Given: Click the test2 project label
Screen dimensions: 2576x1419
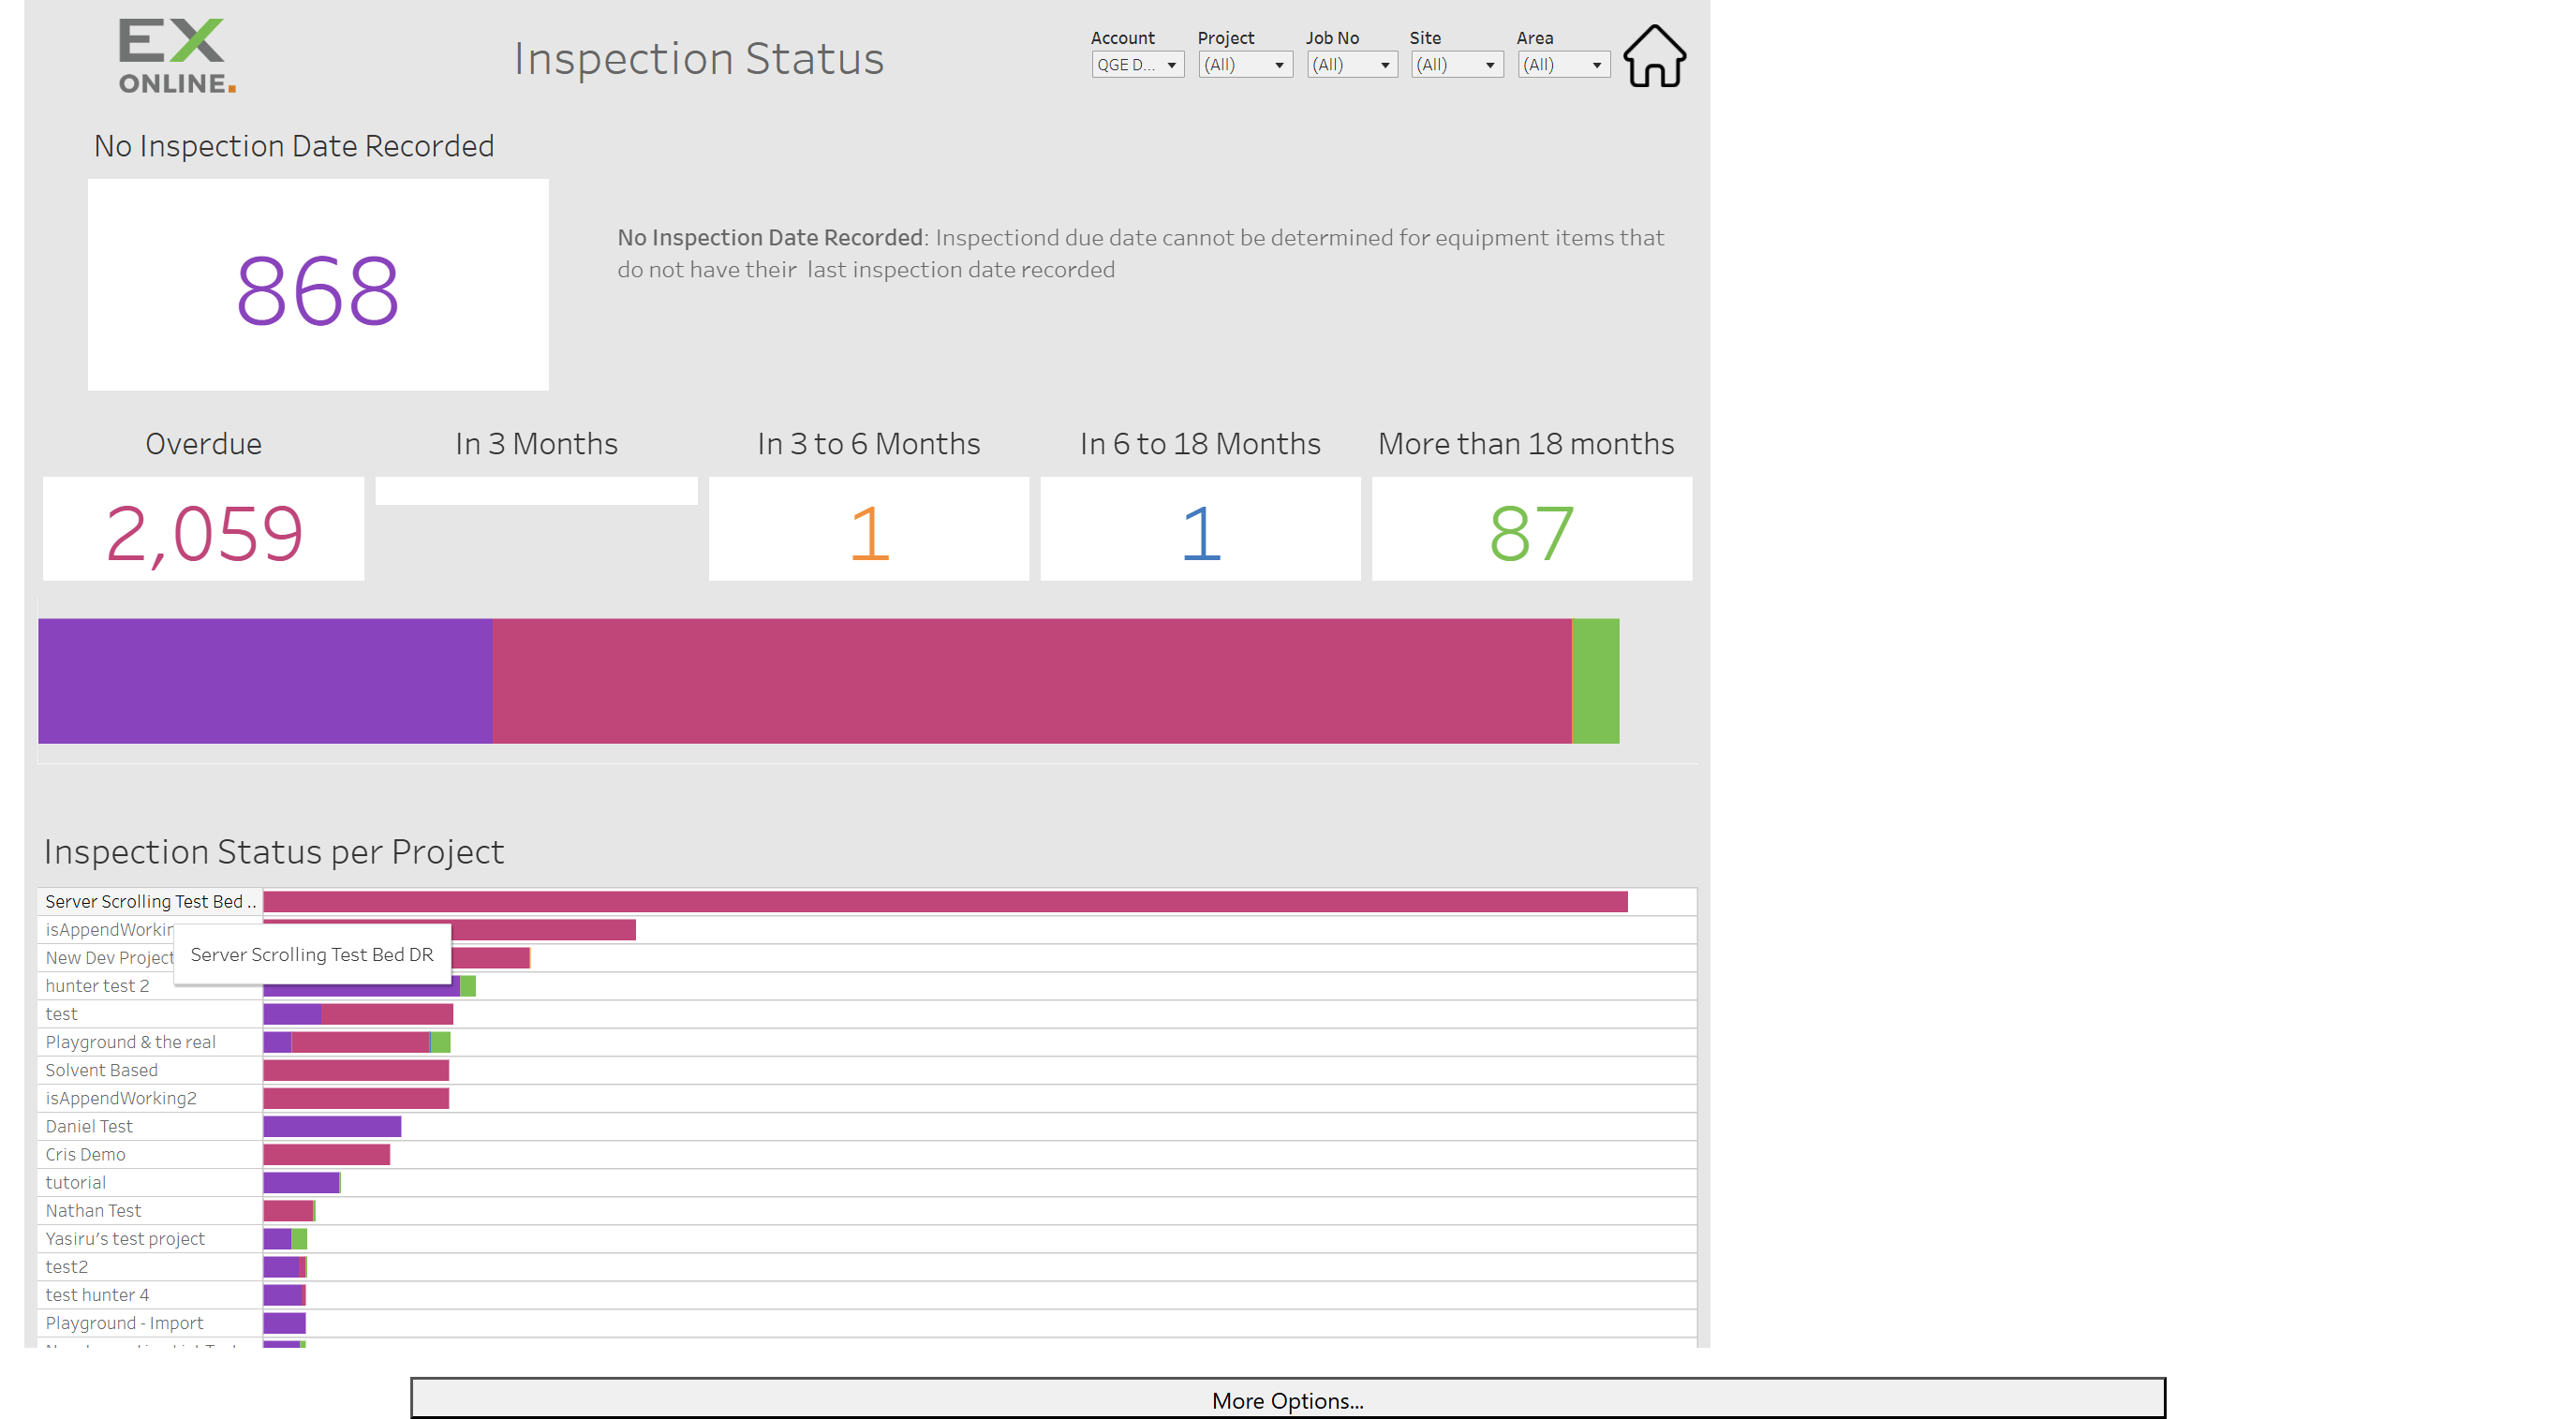Looking at the screenshot, I should 67,1266.
